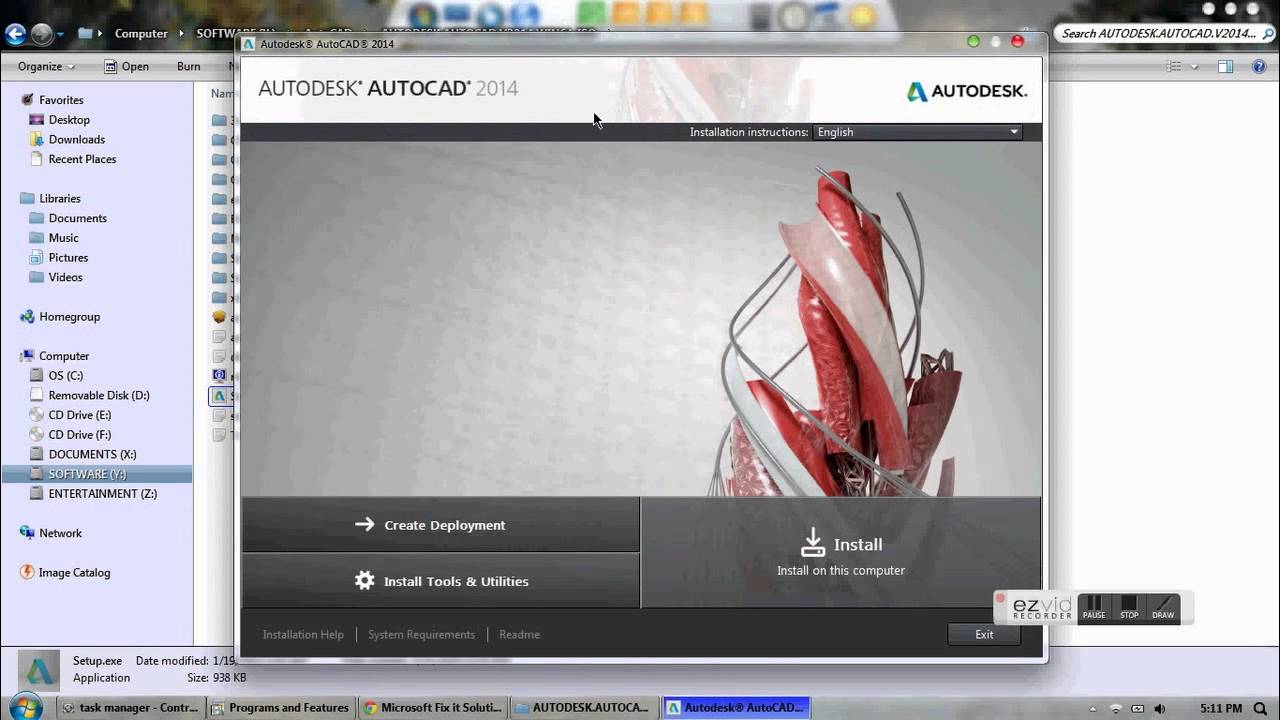Open the Pictures library

pyautogui.click(x=68, y=258)
